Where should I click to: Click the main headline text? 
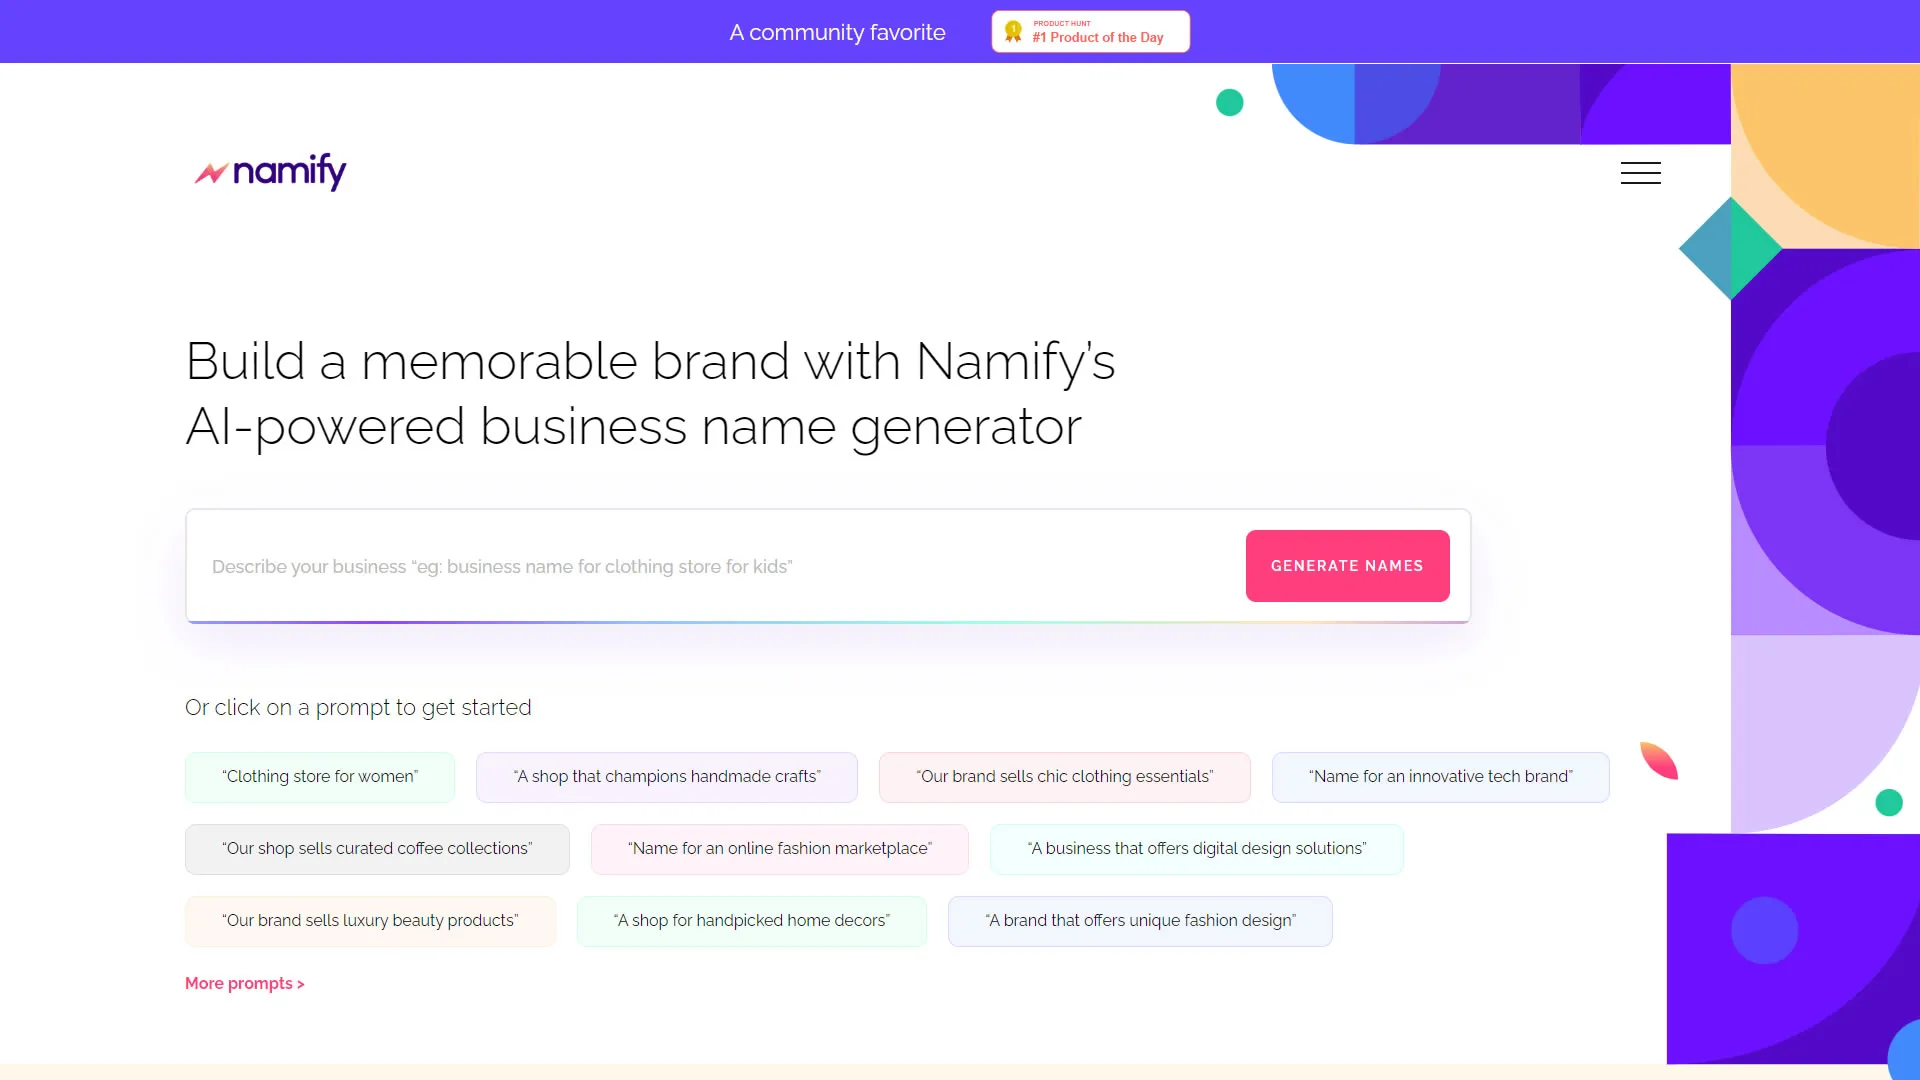click(x=650, y=394)
